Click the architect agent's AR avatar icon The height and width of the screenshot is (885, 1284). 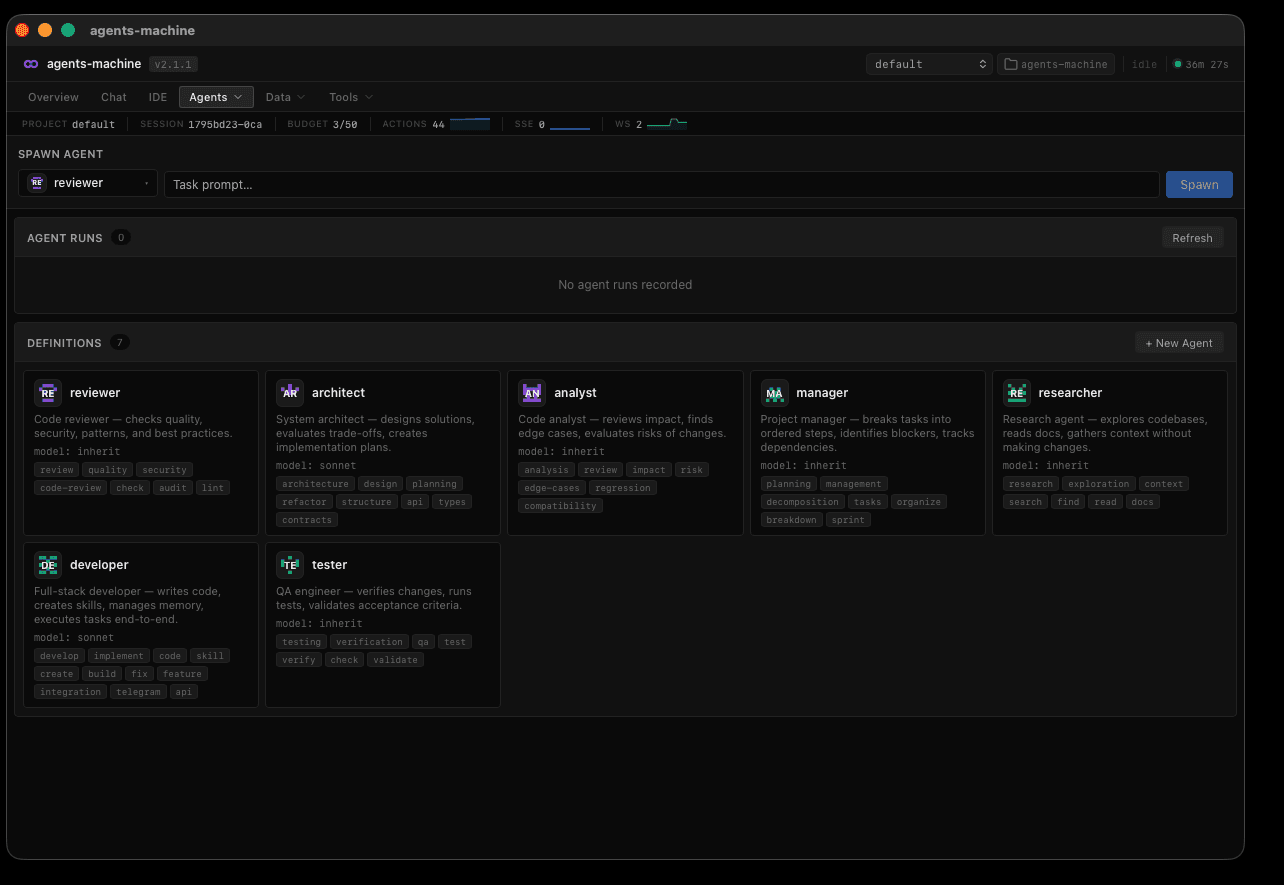click(289, 392)
